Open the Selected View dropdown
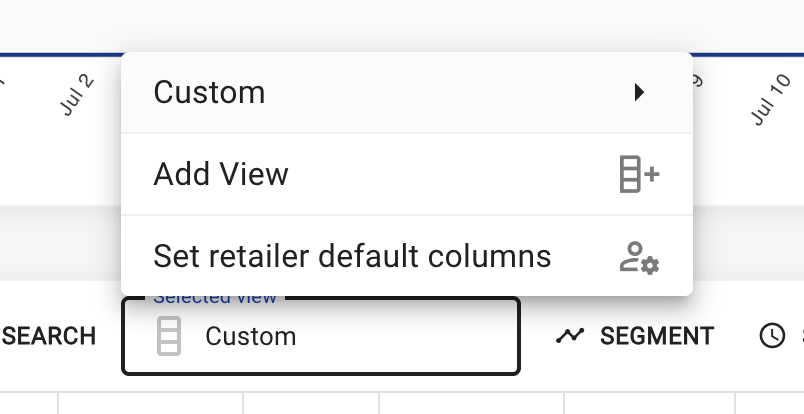 321,337
